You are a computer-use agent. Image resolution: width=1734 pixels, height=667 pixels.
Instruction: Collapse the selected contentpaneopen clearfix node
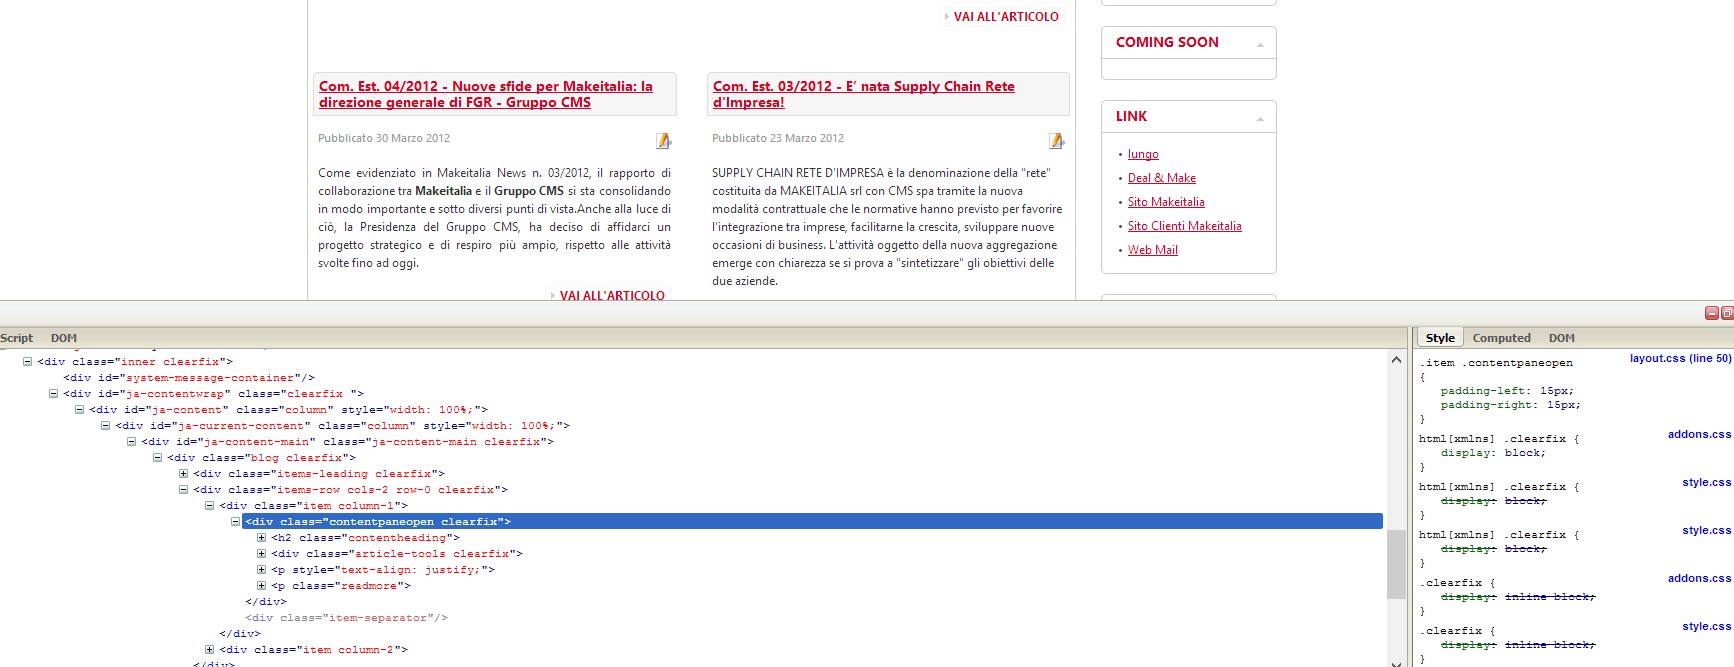235,522
